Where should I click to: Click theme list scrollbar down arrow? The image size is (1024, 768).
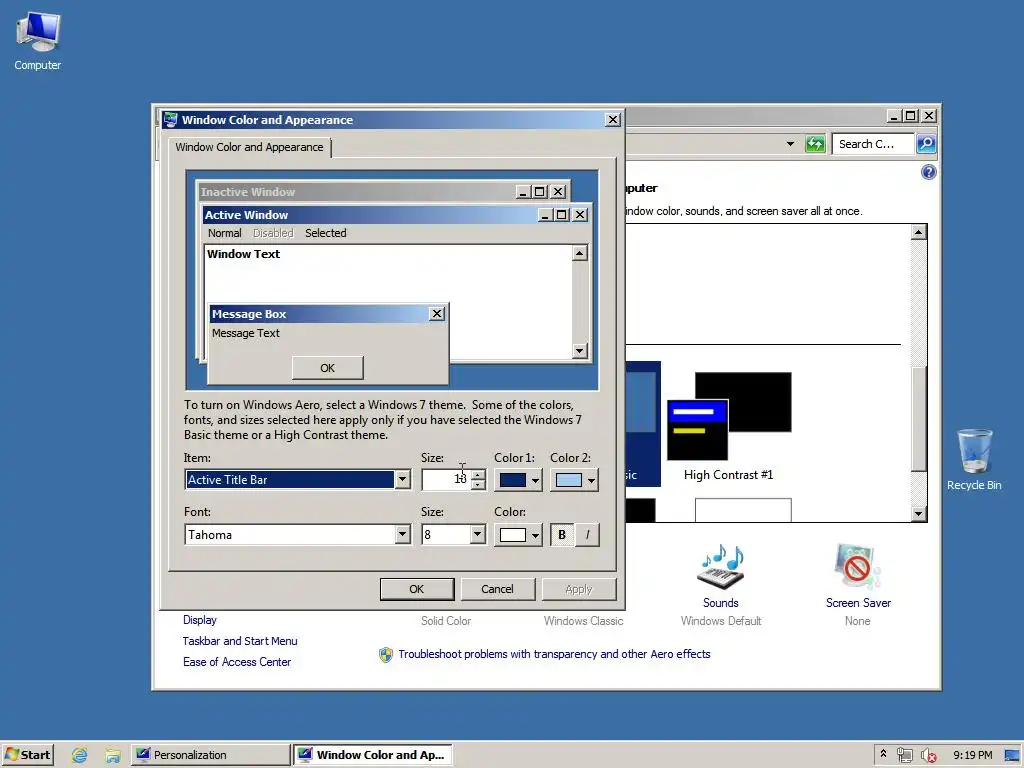(x=919, y=514)
